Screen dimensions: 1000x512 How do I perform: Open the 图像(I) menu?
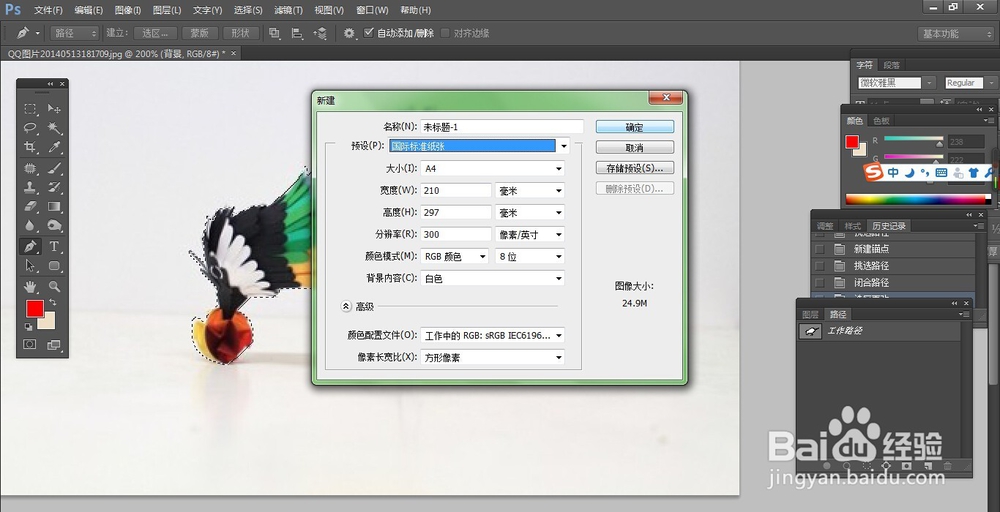tap(128, 10)
